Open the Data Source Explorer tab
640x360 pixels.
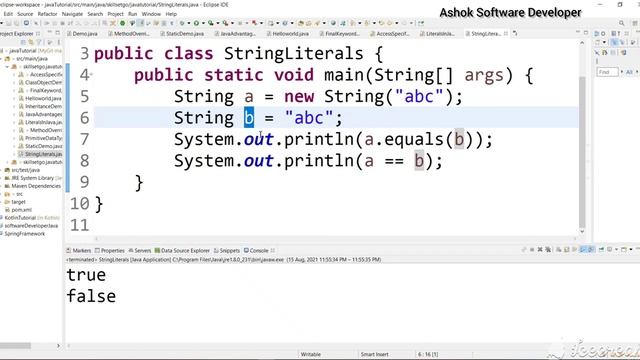tap(182, 251)
